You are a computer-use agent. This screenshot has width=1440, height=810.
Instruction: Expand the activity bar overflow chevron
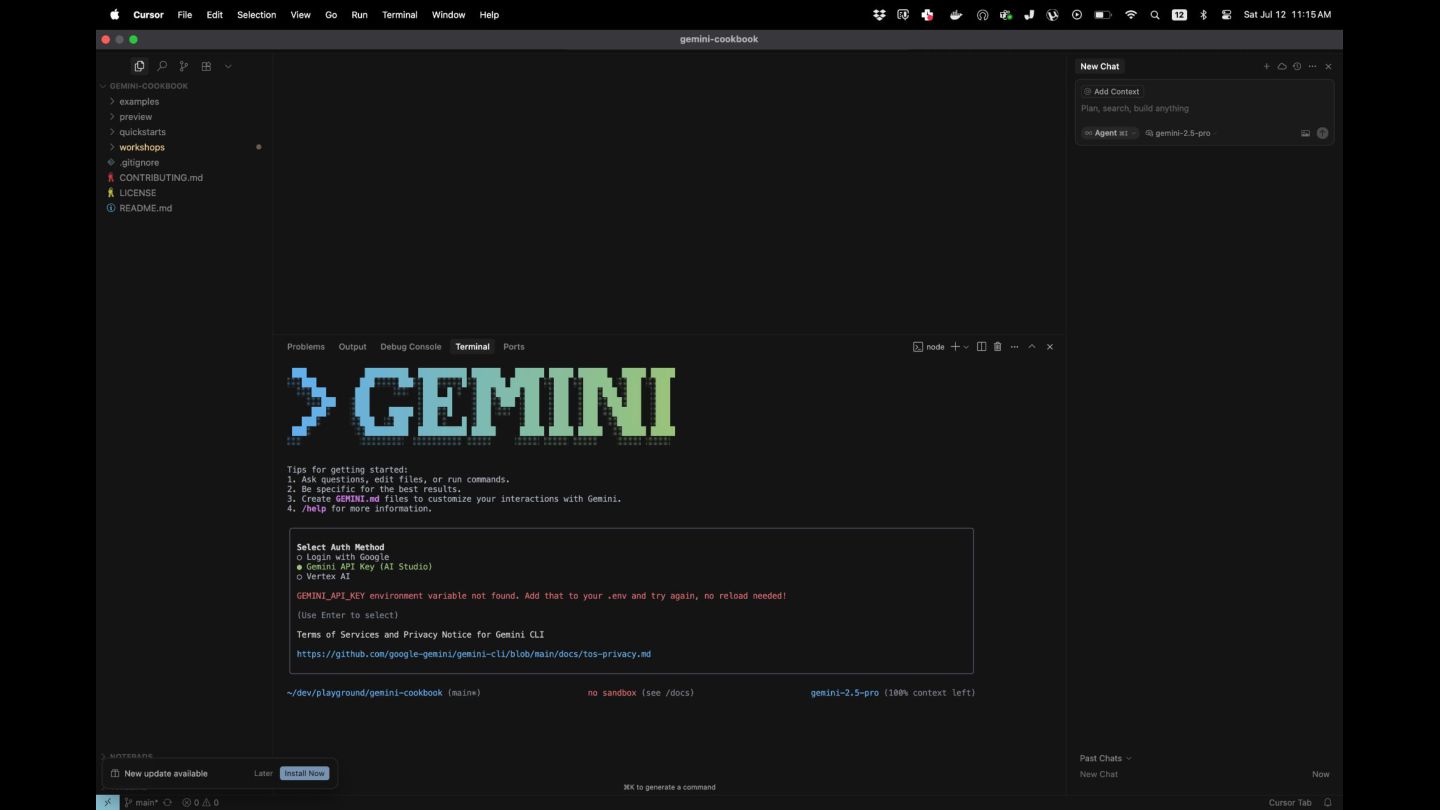point(228,66)
